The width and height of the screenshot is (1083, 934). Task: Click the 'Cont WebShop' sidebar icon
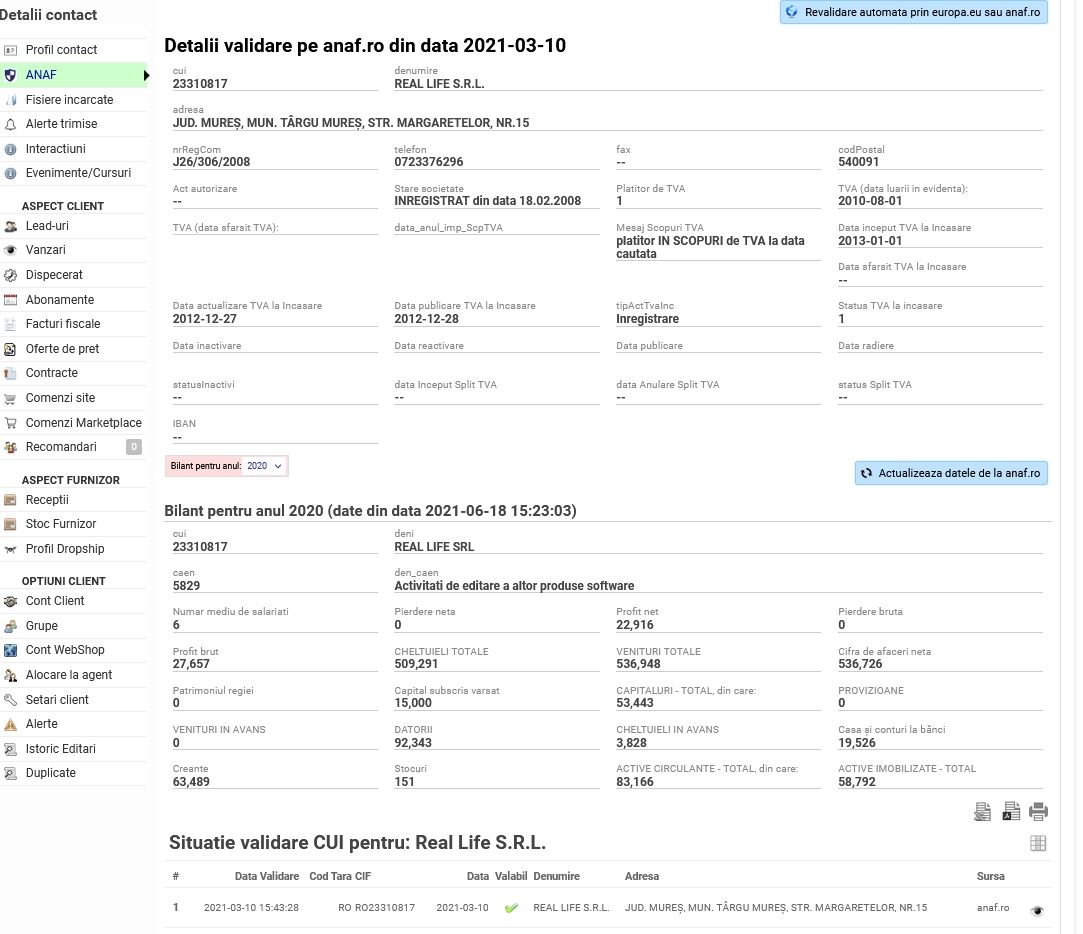click(11, 650)
